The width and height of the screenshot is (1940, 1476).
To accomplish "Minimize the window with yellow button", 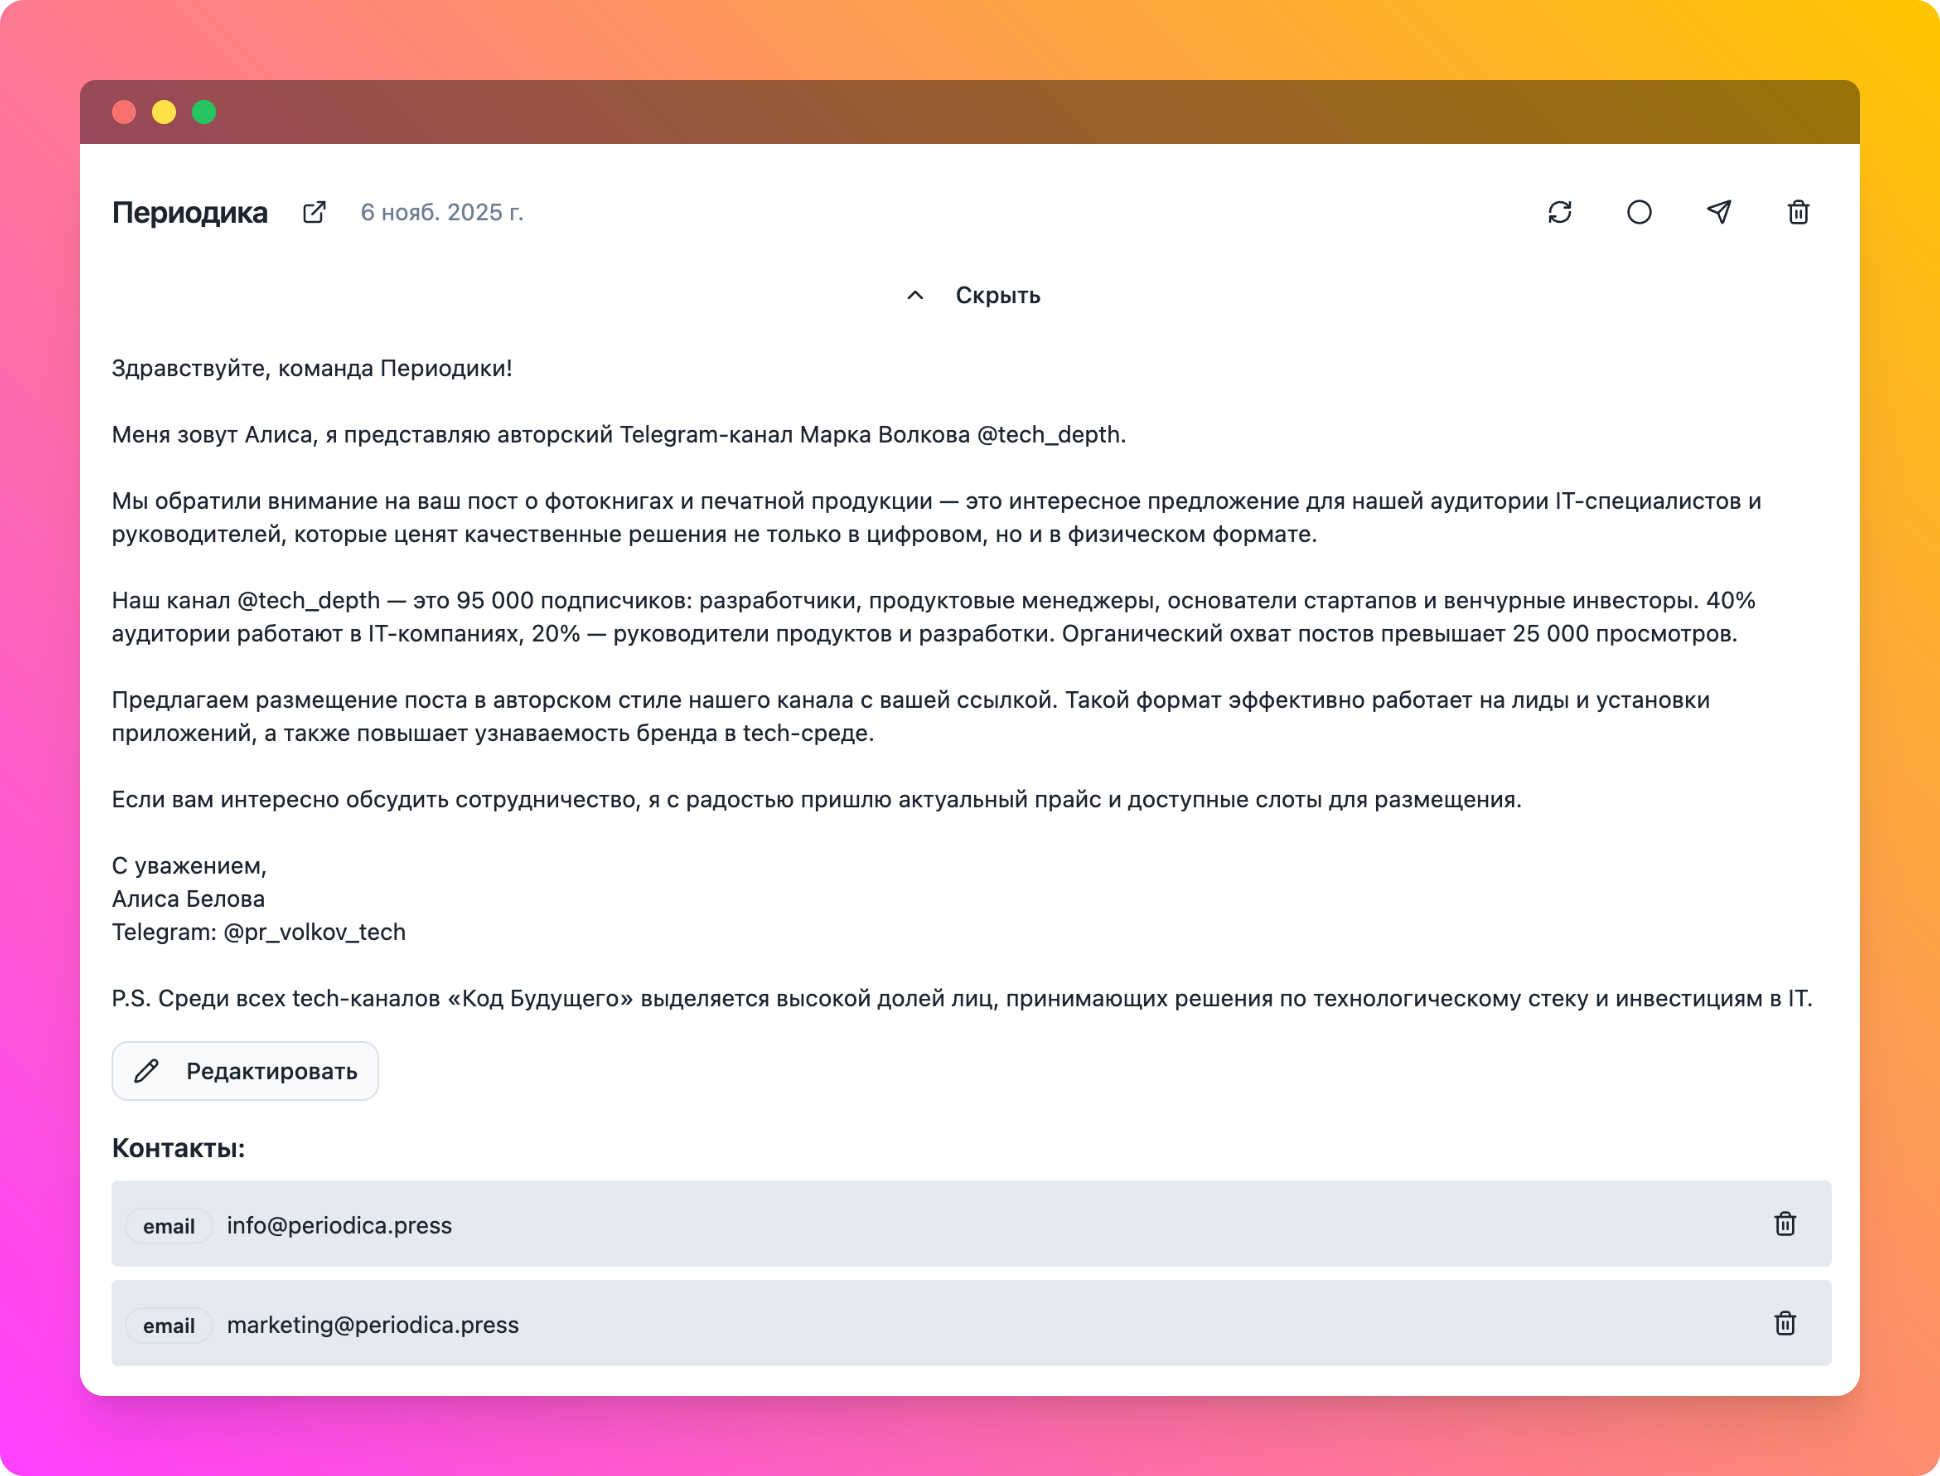I will pos(164,112).
